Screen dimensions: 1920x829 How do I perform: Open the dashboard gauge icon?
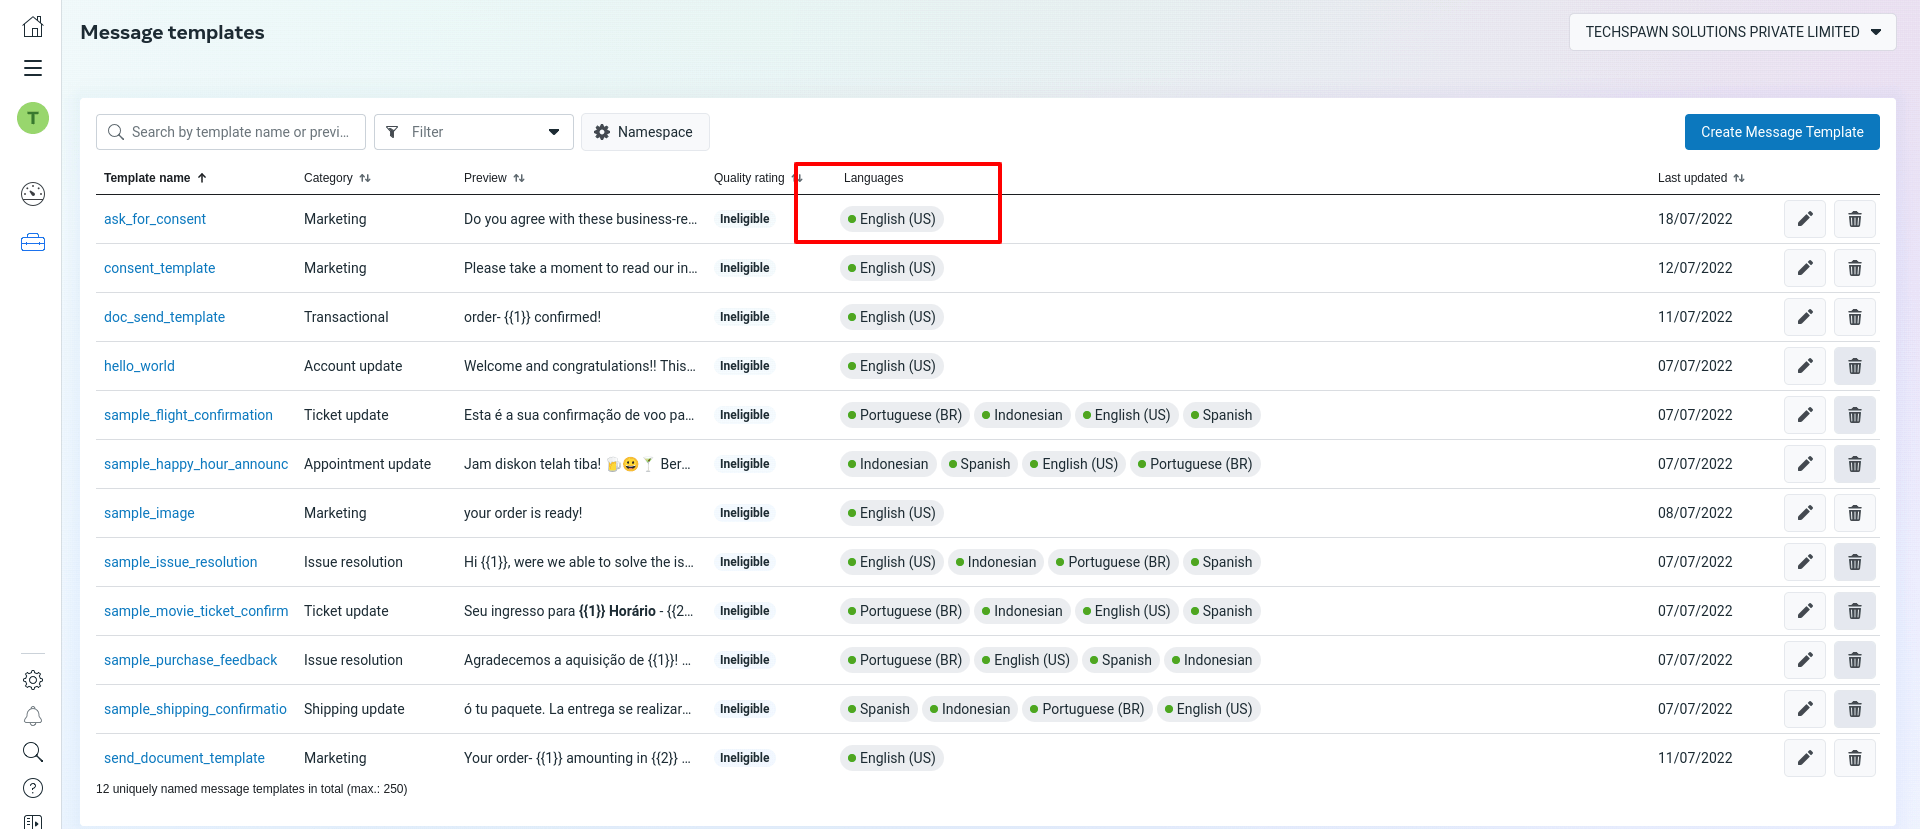coord(33,194)
